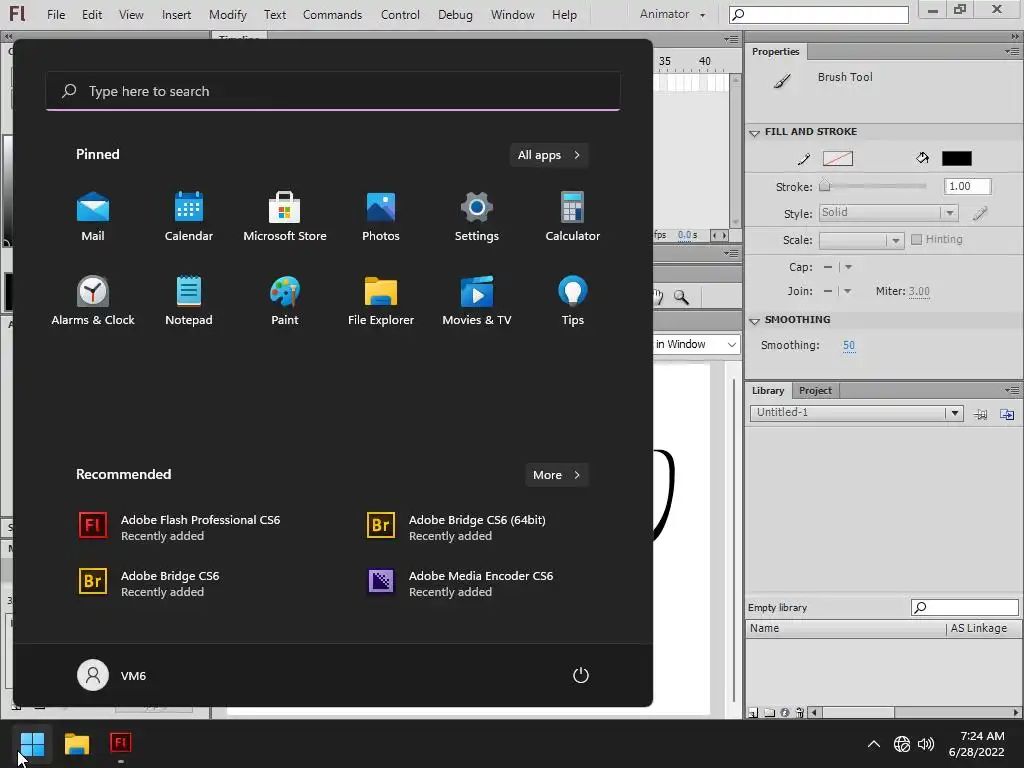
Task: Open the Untitled-1 library document dropdown
Action: (x=856, y=413)
